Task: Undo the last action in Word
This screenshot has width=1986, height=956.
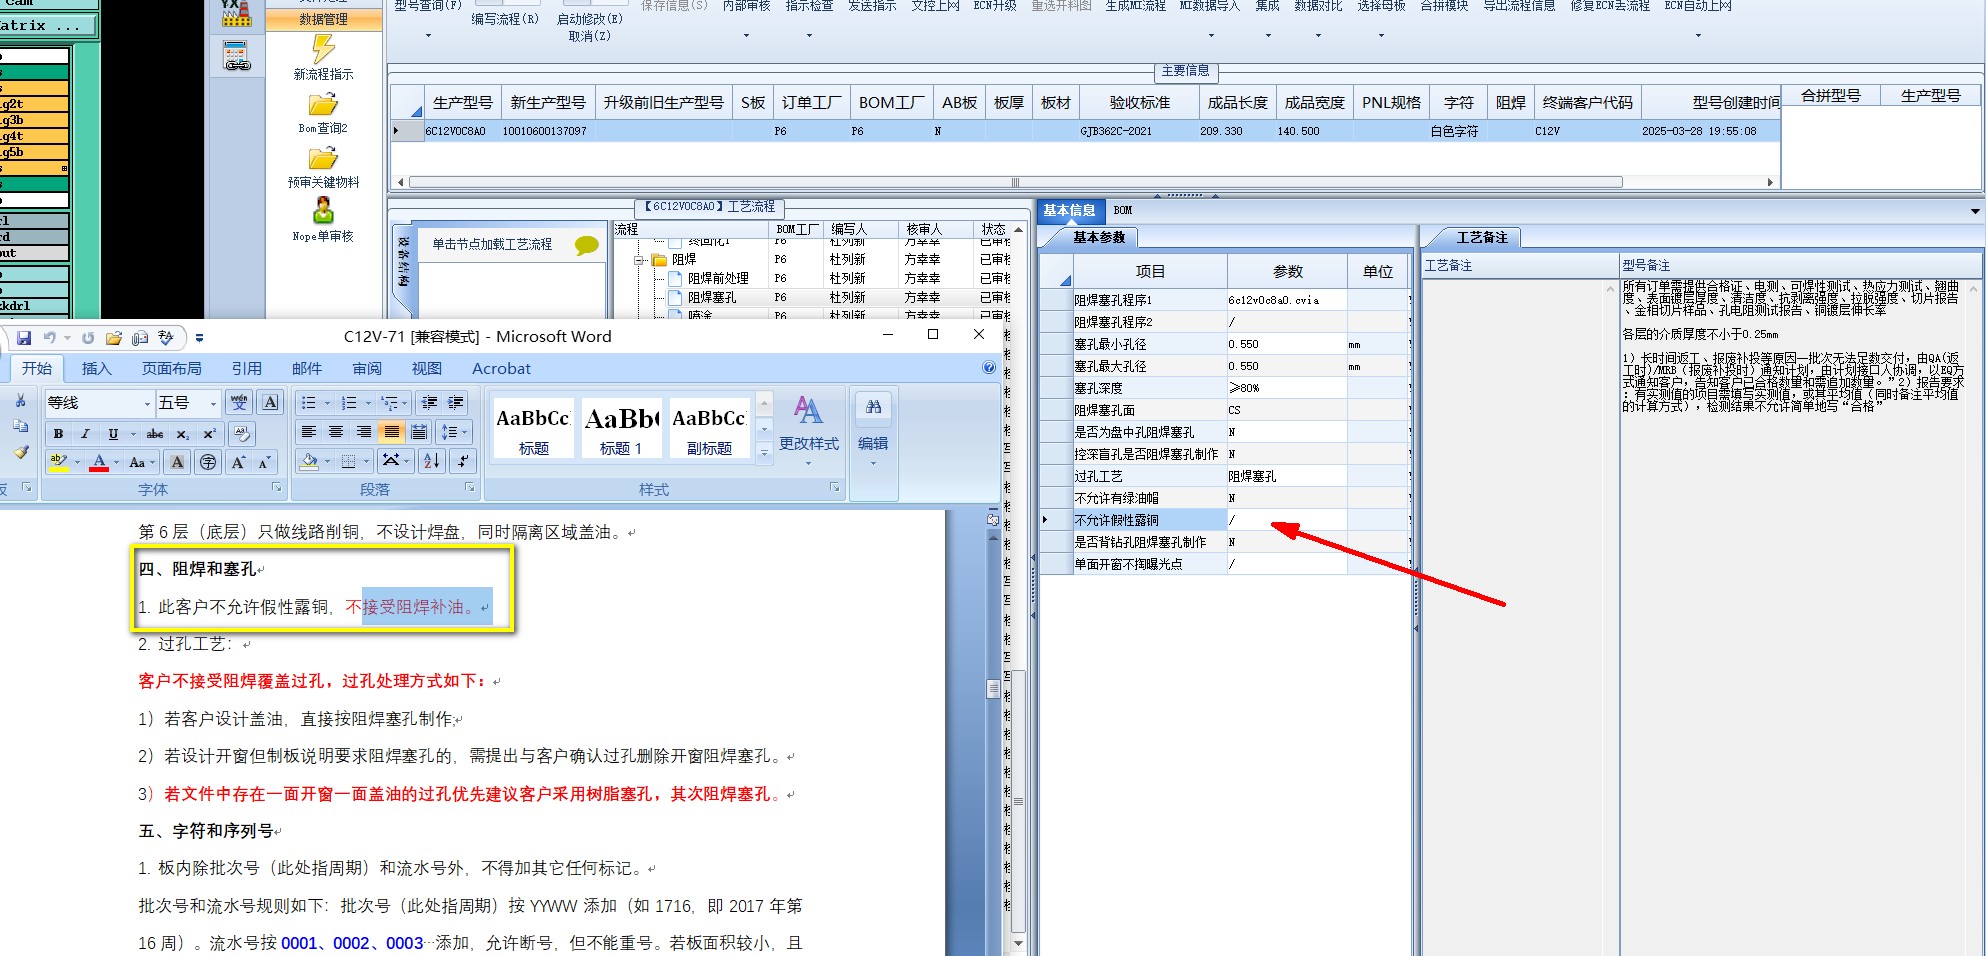Action: pos(50,338)
